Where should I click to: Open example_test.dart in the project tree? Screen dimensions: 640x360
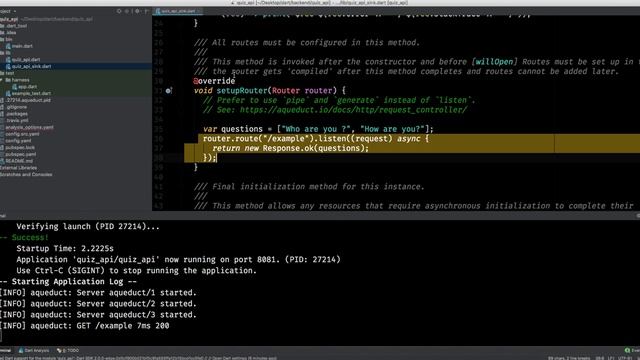pyautogui.click(x=31, y=93)
